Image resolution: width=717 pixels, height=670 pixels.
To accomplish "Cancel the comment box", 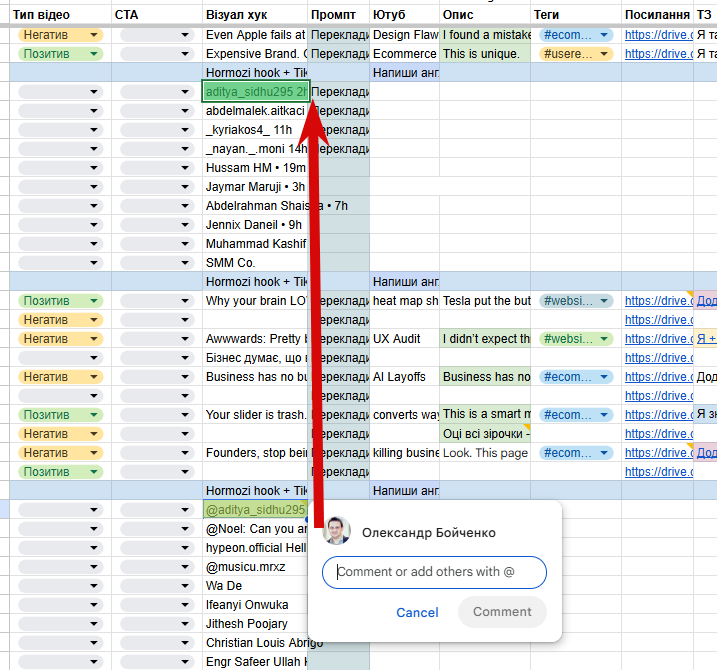I will click(x=417, y=612).
